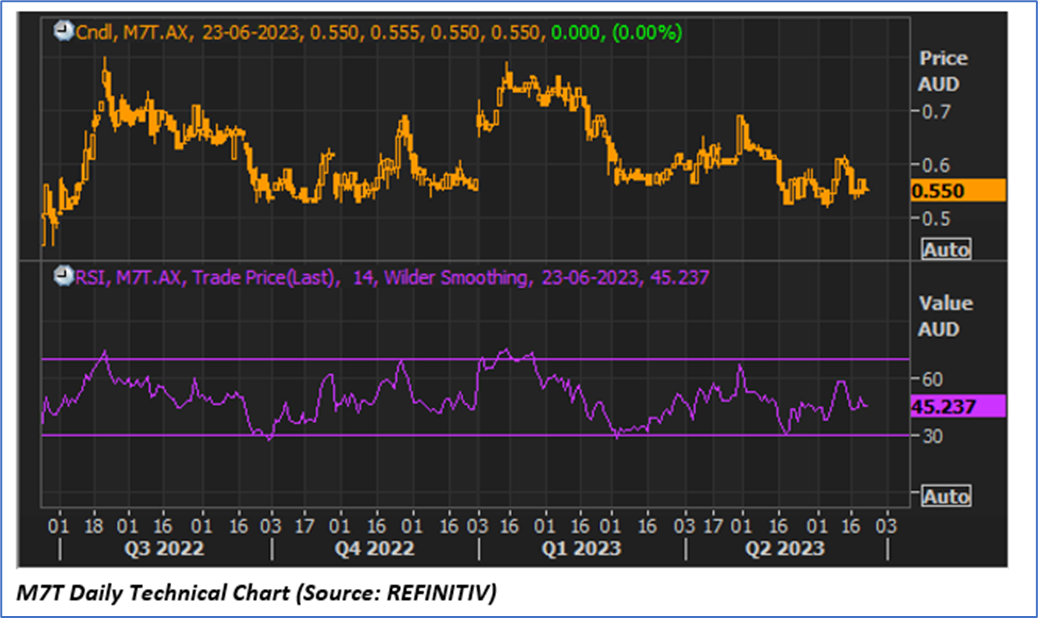Viewport: 1038px width, 618px height.
Task: Click the RSI, M7T.AX legend text
Action: (128, 277)
